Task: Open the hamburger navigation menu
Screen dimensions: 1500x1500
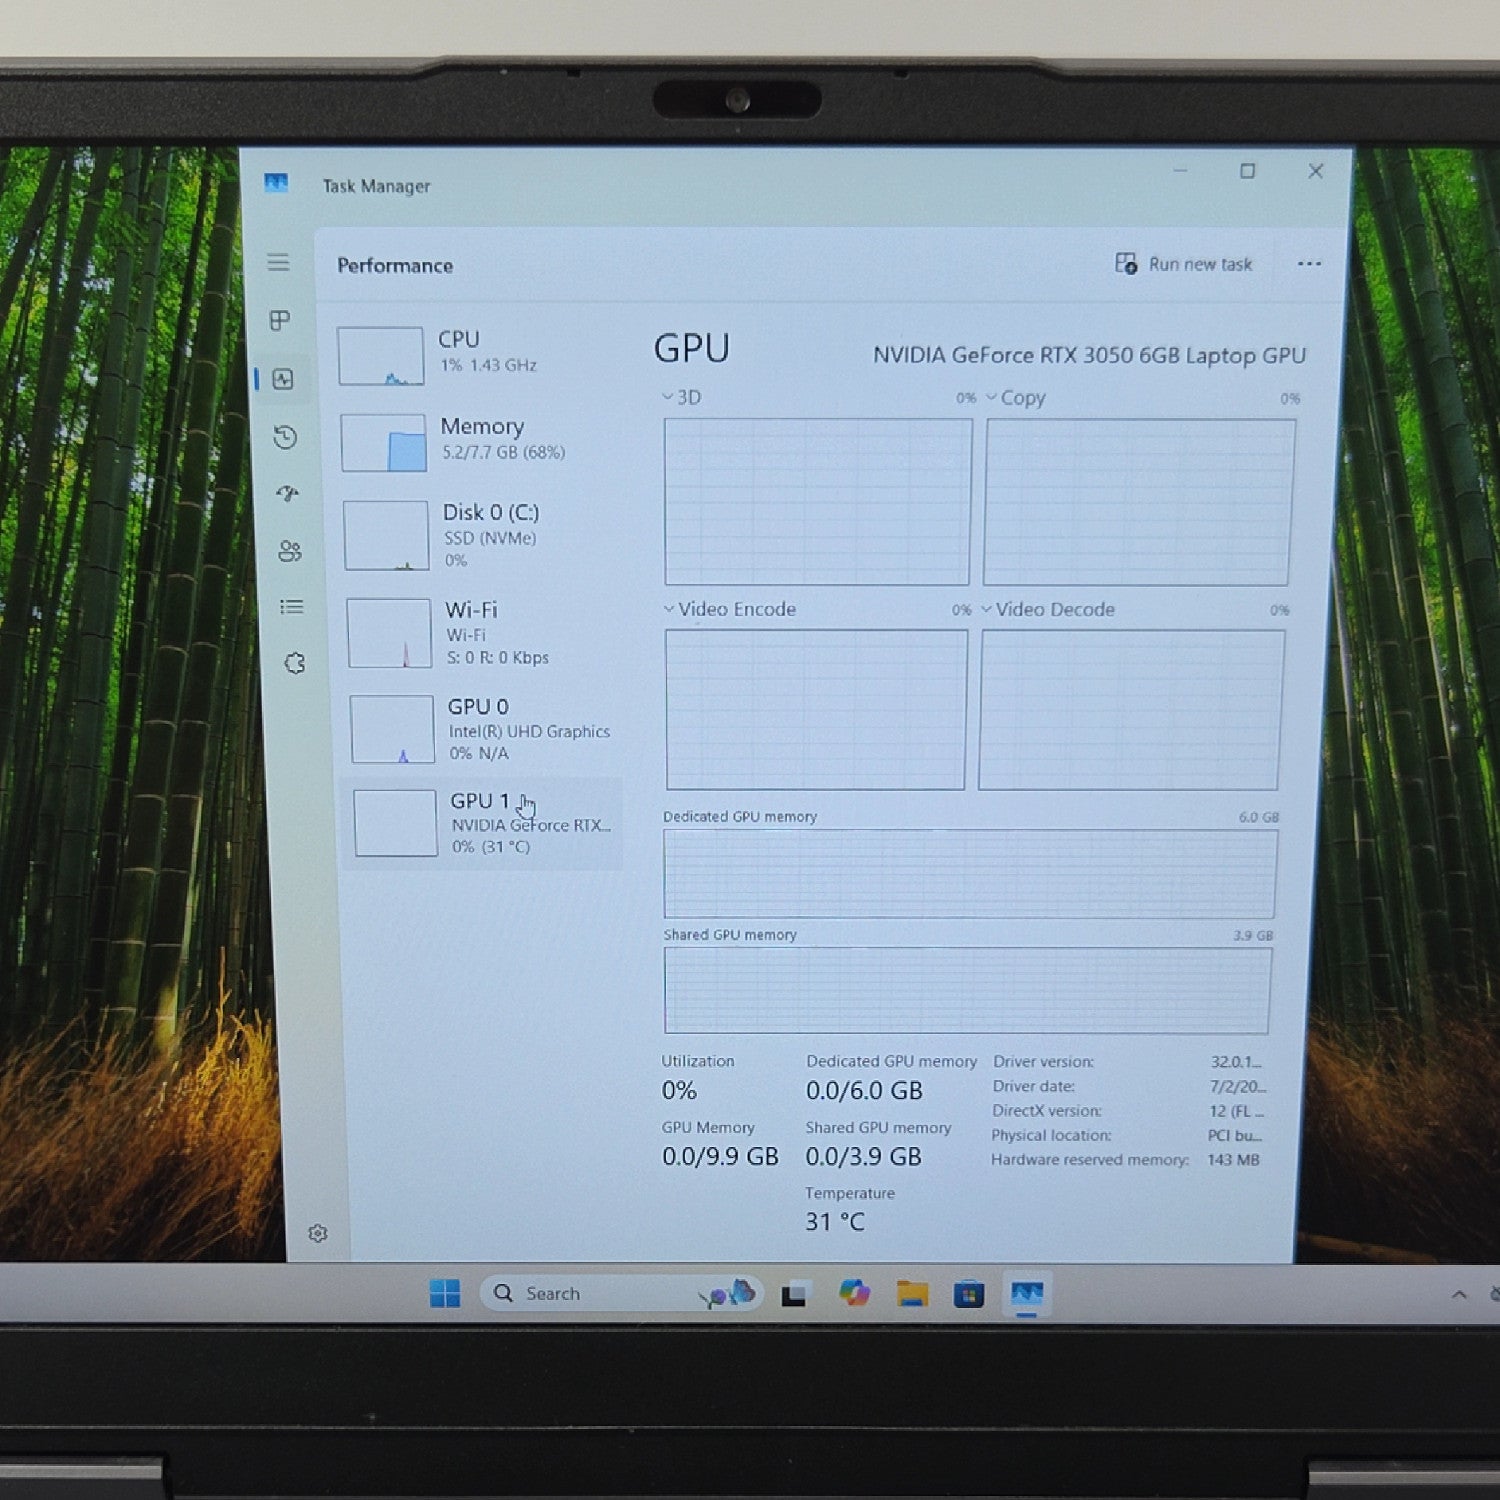Action: (278, 262)
